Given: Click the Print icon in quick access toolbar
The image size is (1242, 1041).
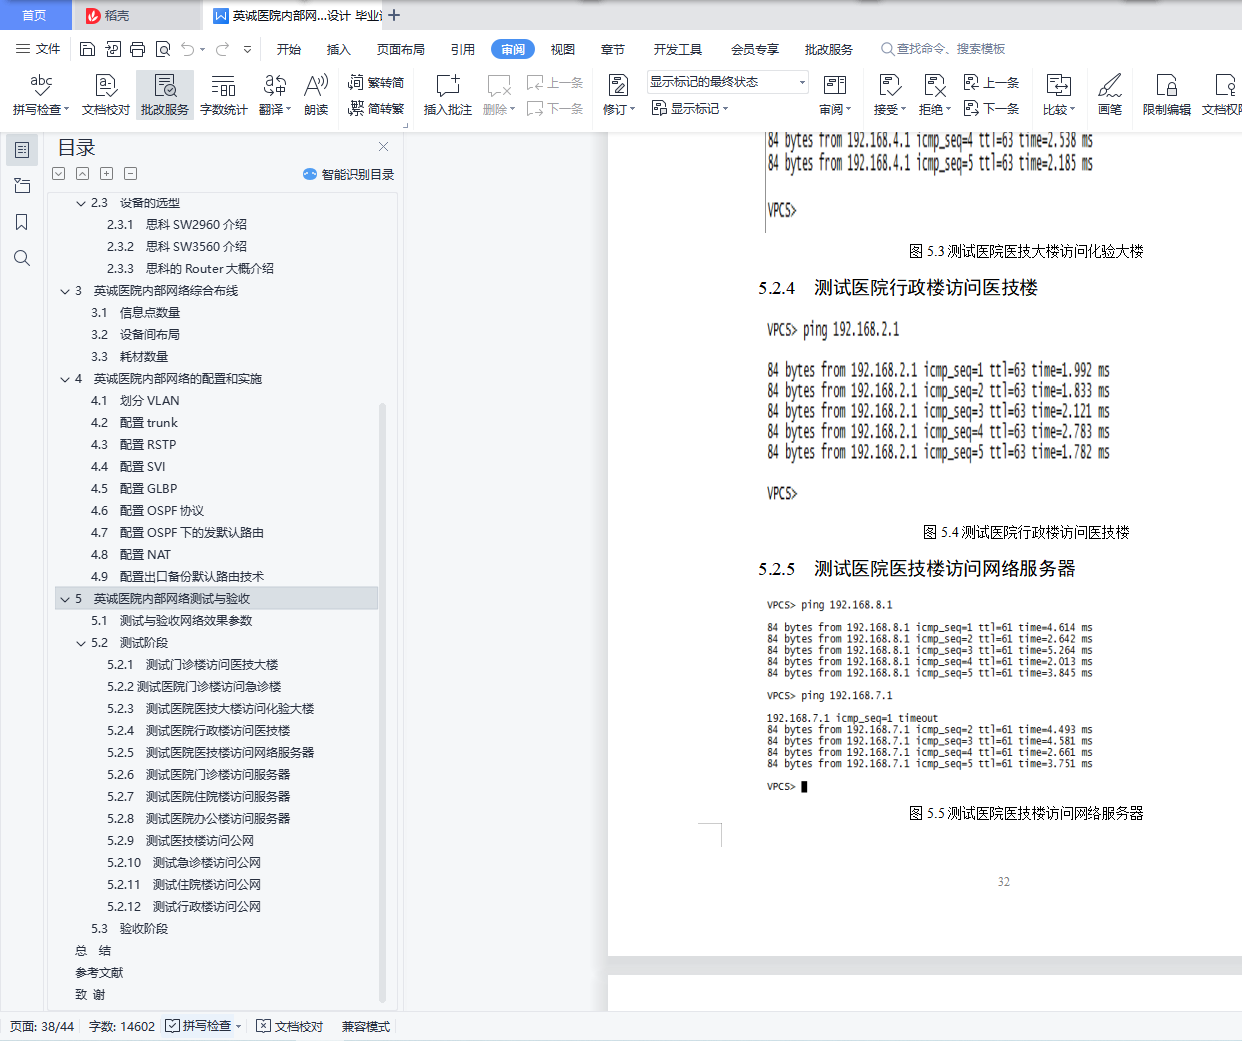Looking at the screenshot, I should point(137,49).
